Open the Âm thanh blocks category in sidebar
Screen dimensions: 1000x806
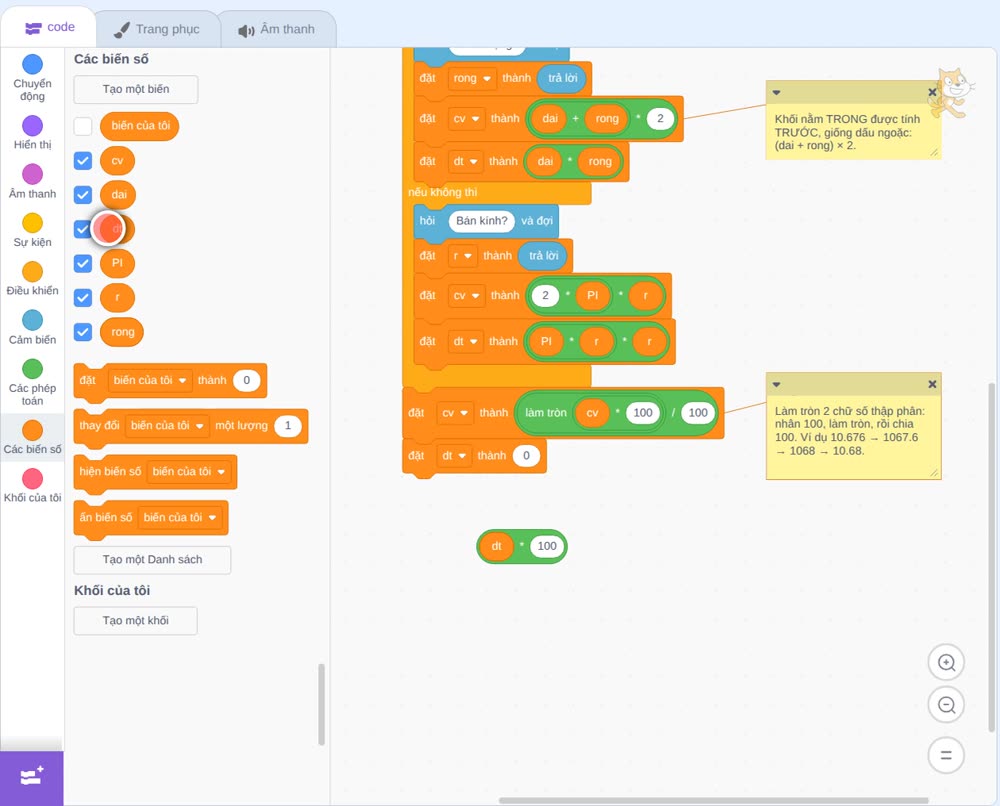32,181
